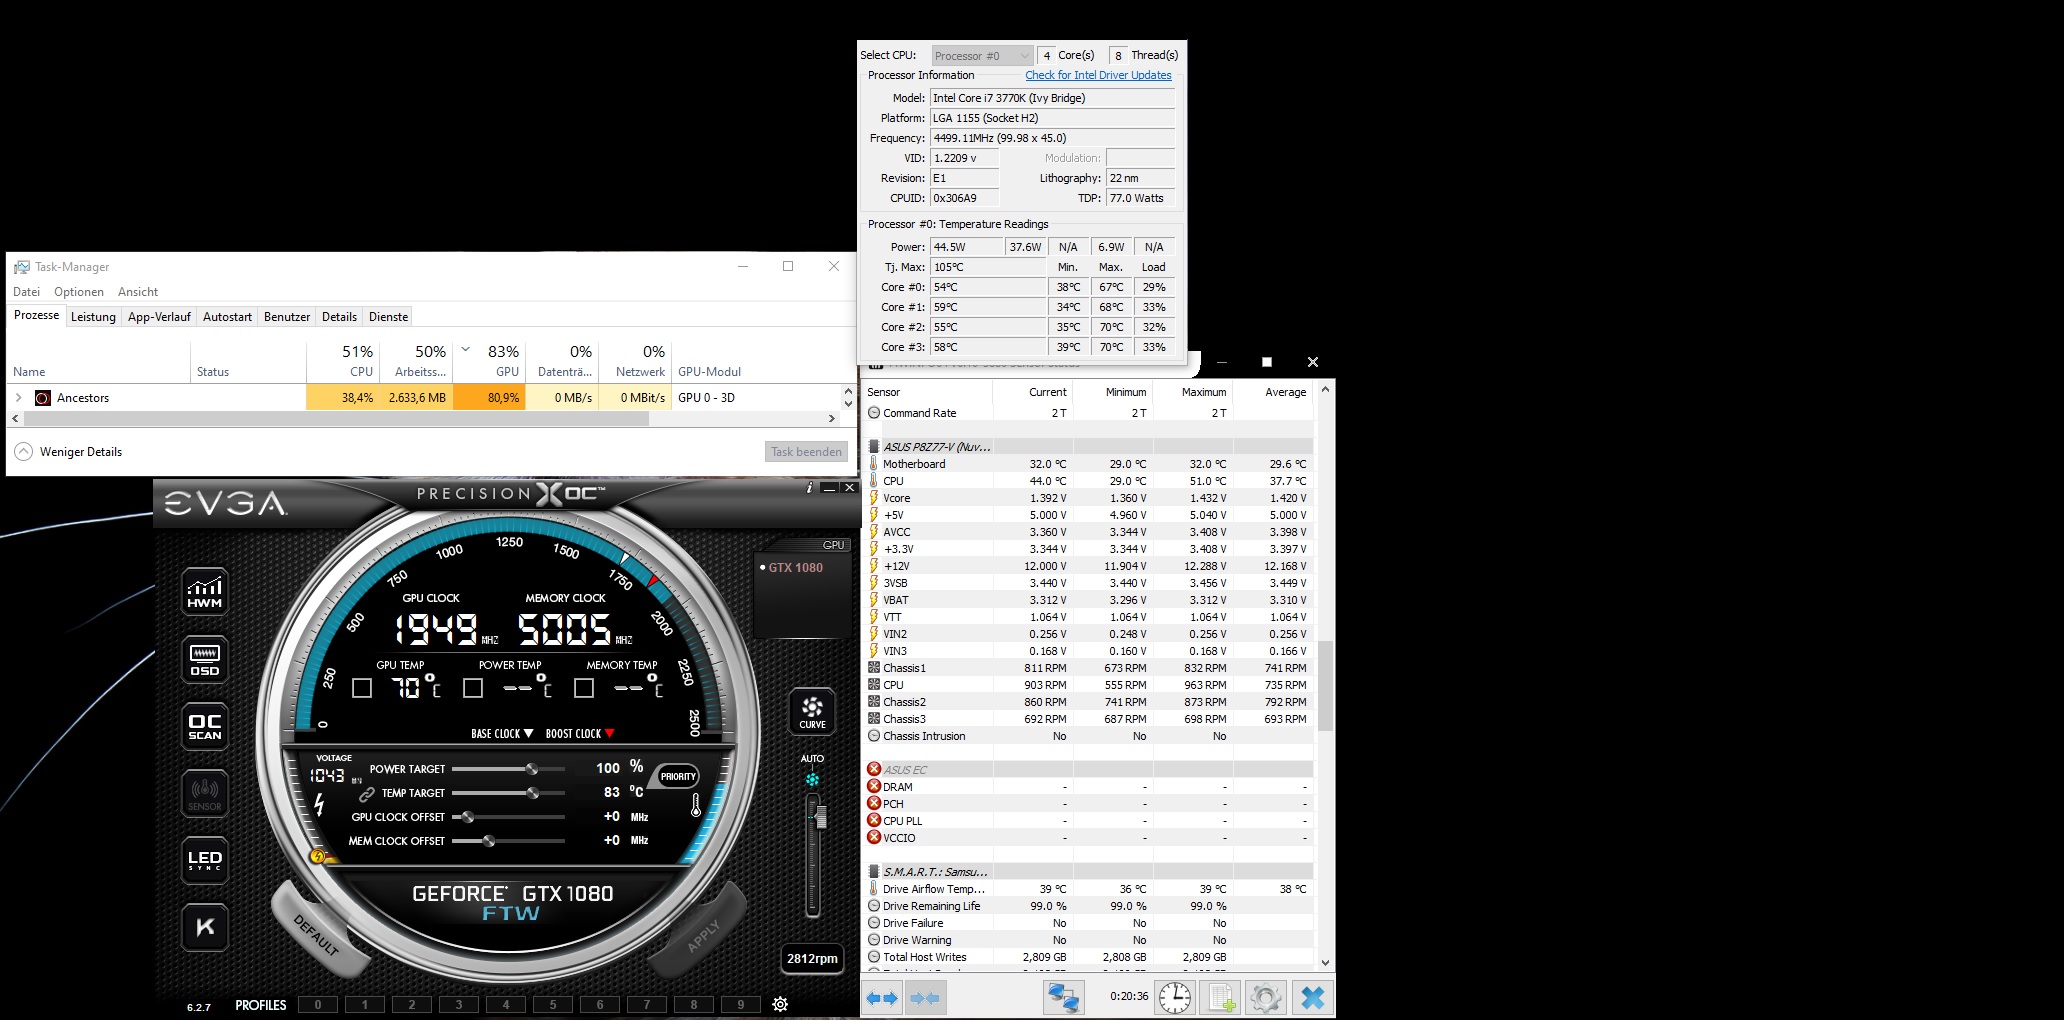Image resolution: width=2064 pixels, height=1020 pixels.
Task: Click the POWER TARGET slider
Action: coord(509,769)
